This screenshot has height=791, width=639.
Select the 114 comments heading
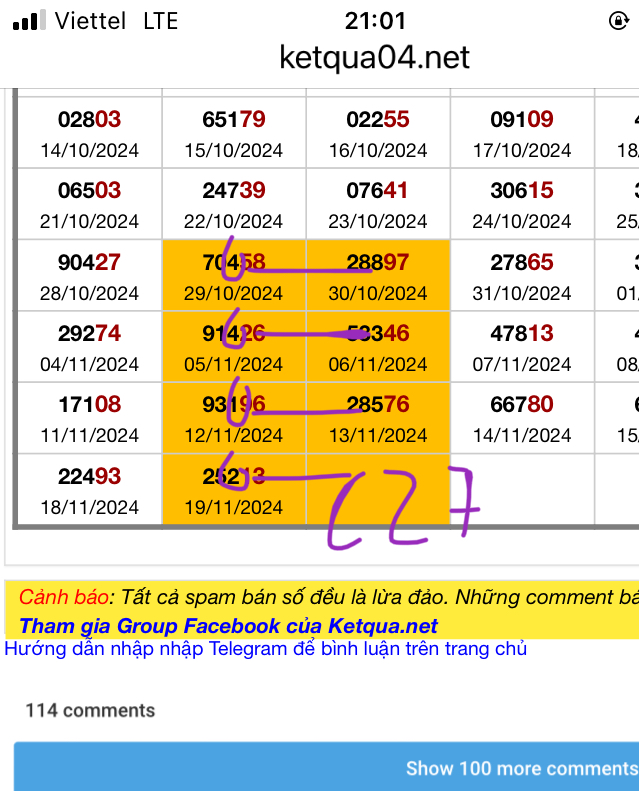90,710
